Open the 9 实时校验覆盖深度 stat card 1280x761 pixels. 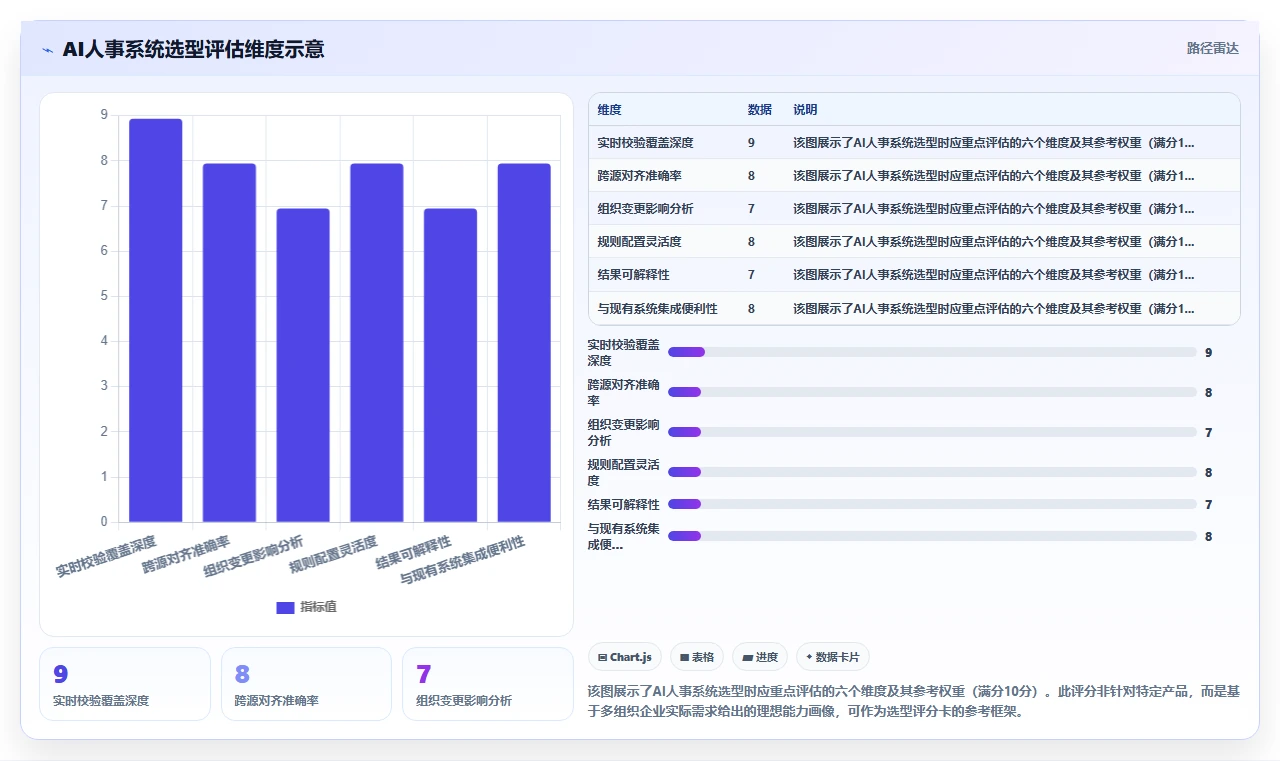point(125,684)
